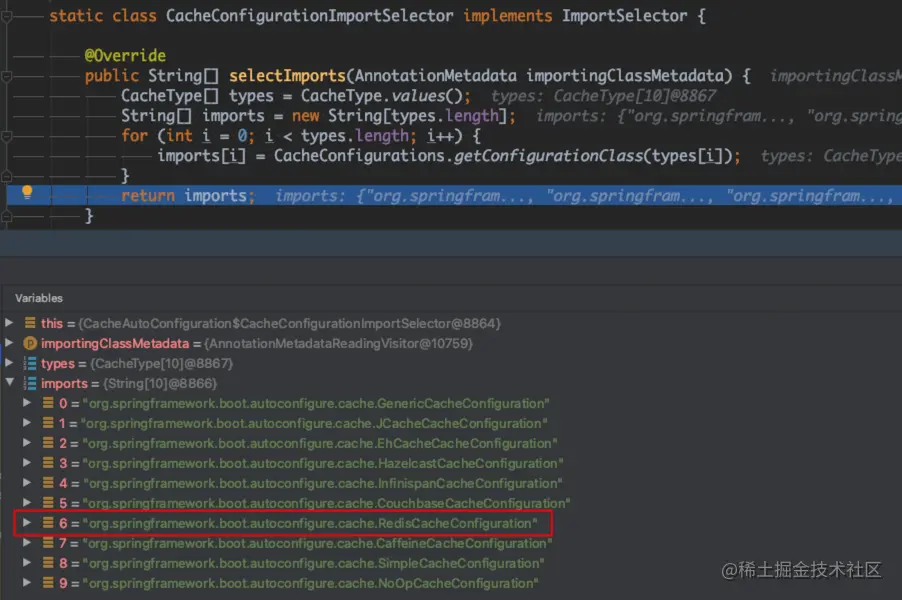Collapse the imports array node
The width and height of the screenshot is (902, 600).
pyautogui.click(x=10, y=382)
